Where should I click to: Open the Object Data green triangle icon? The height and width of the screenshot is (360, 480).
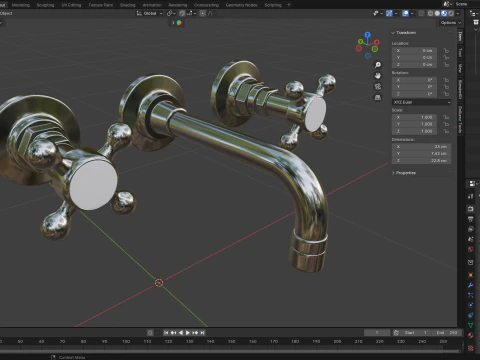tap(471, 325)
